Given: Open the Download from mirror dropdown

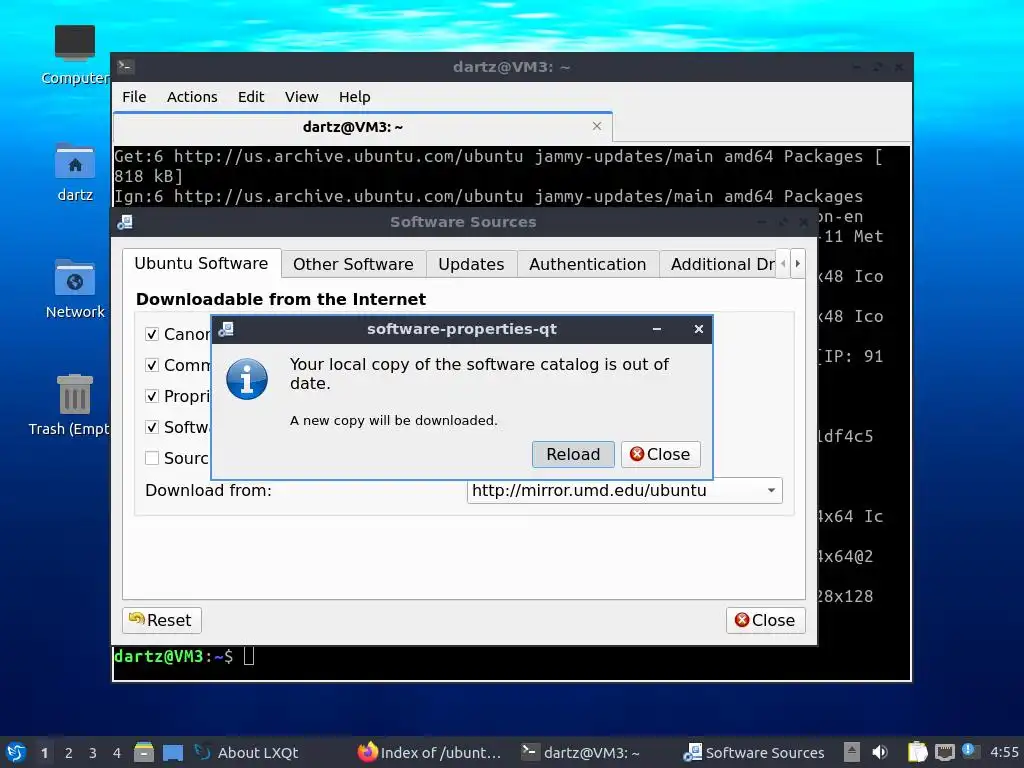Looking at the screenshot, I should coord(624,490).
